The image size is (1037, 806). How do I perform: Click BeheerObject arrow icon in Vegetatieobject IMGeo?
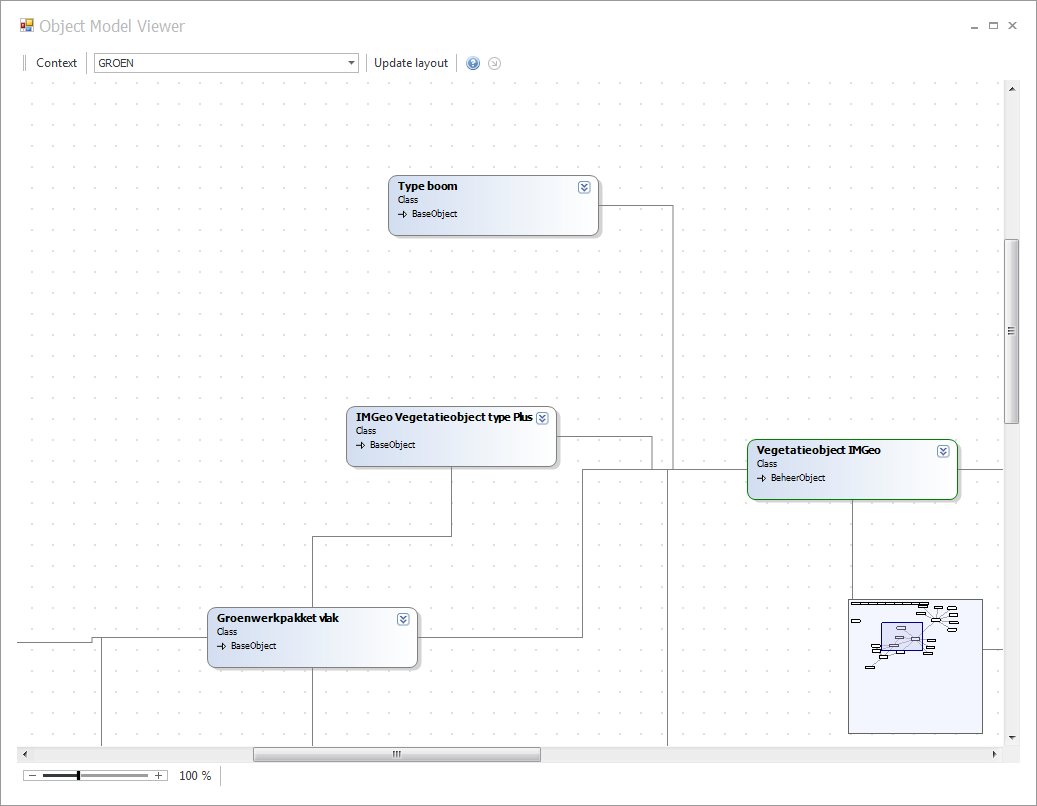tap(761, 478)
